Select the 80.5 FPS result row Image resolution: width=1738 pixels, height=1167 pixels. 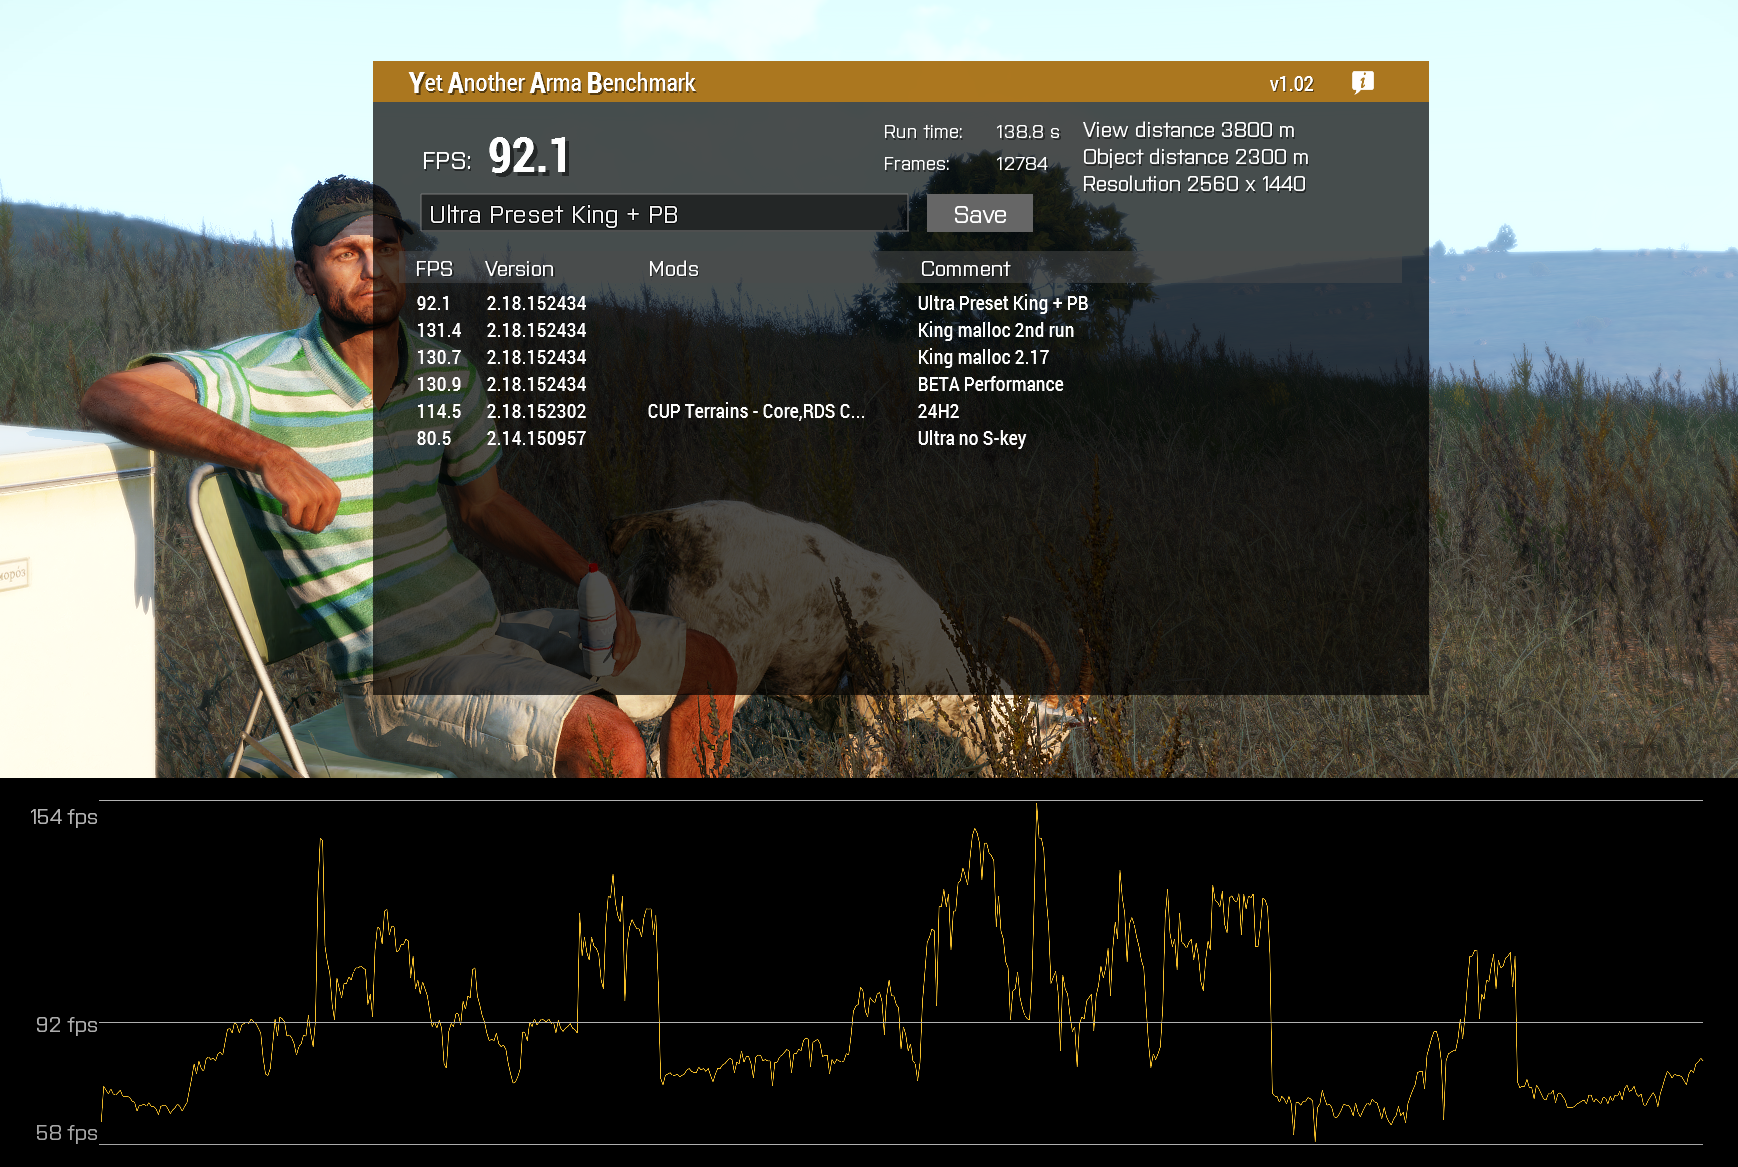(x=900, y=438)
